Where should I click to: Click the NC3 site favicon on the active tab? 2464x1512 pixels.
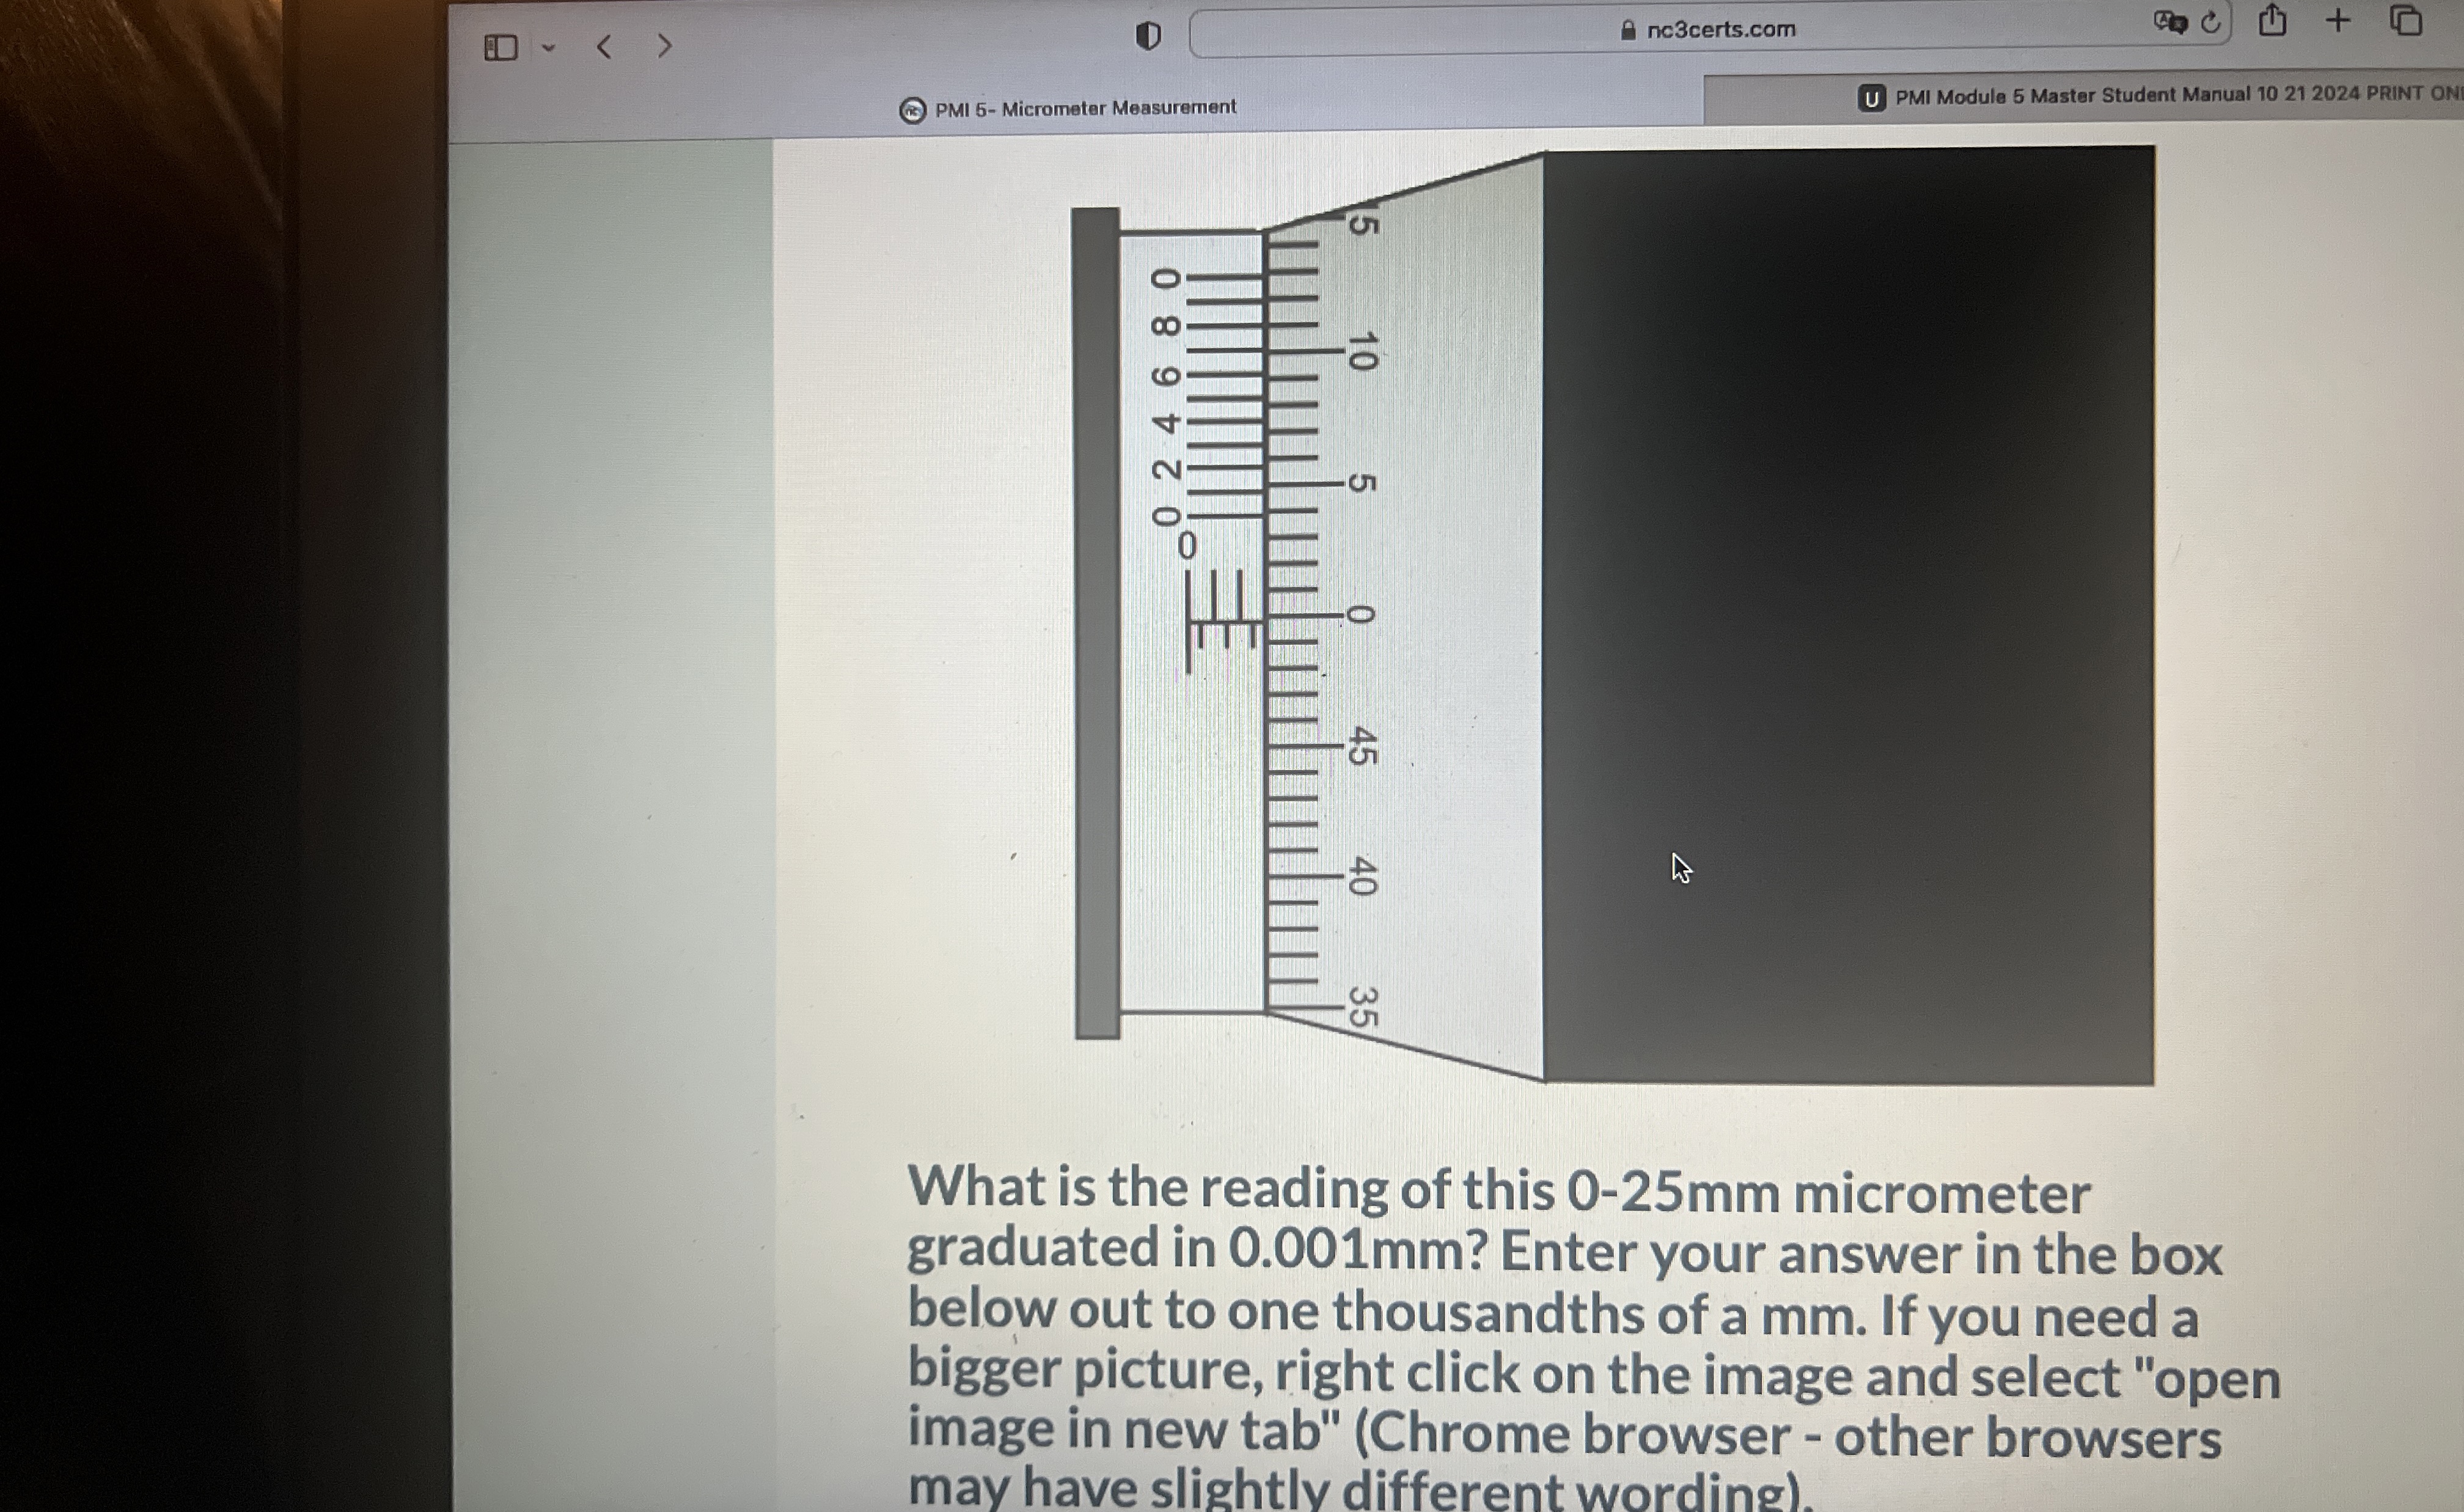point(913,109)
